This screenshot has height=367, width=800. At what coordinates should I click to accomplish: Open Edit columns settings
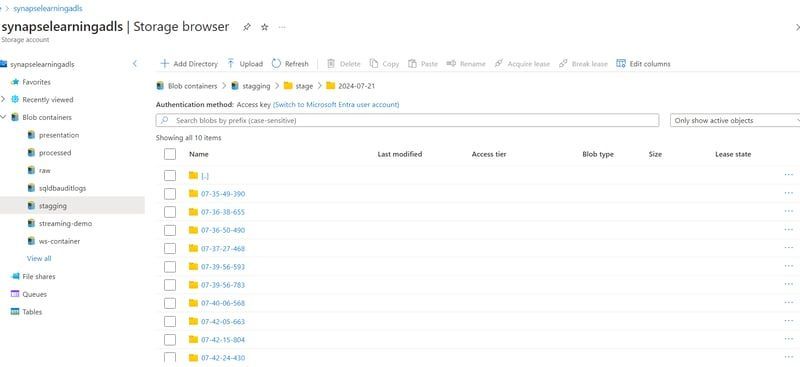[x=643, y=64]
